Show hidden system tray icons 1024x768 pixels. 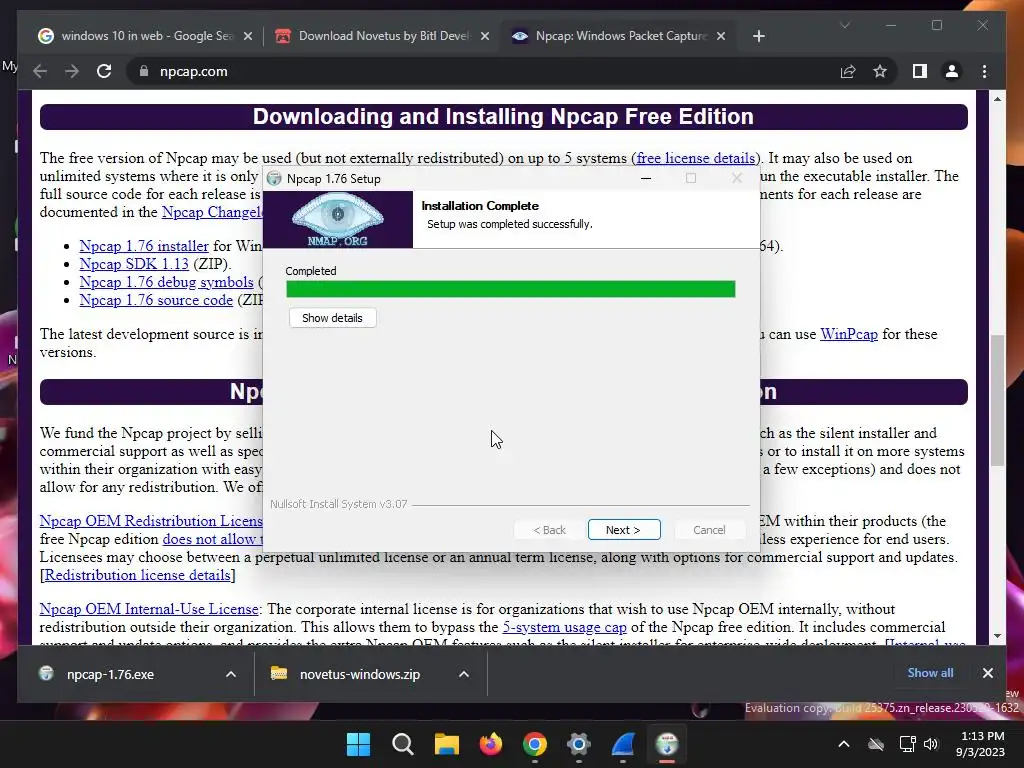(844, 744)
